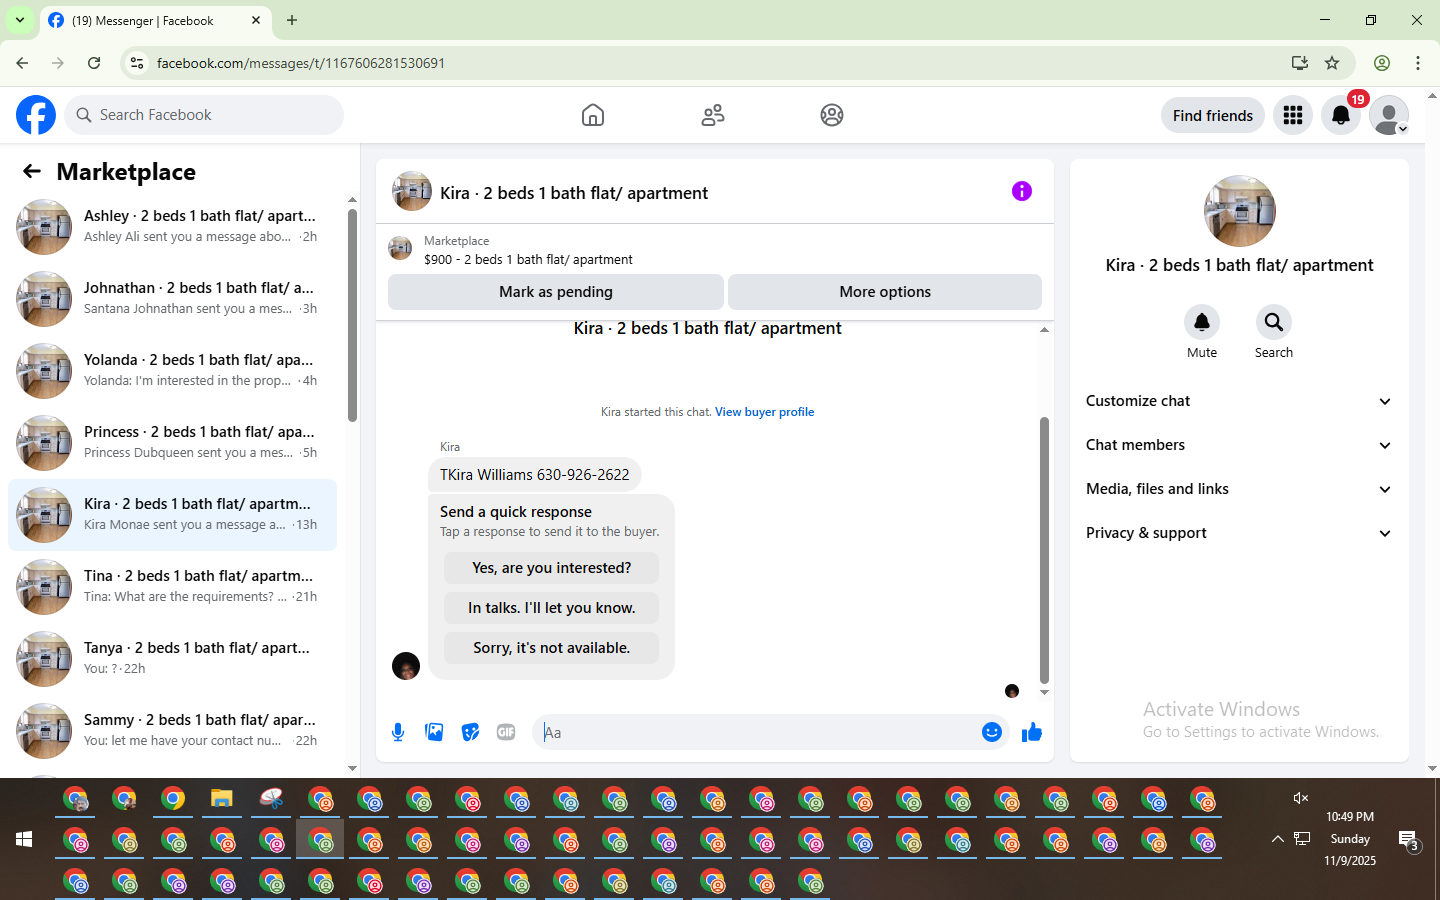Toggle the muted system volume icon
The width and height of the screenshot is (1440, 900).
point(1301,798)
